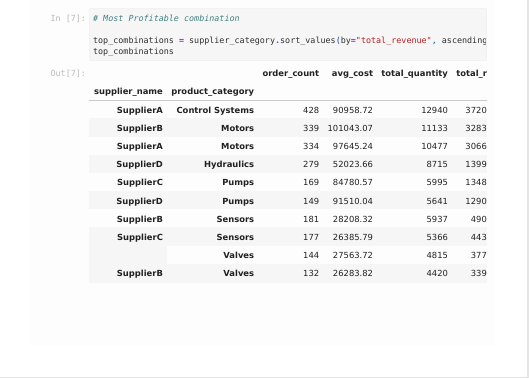Click the In [7]: prompt label

(68, 18)
